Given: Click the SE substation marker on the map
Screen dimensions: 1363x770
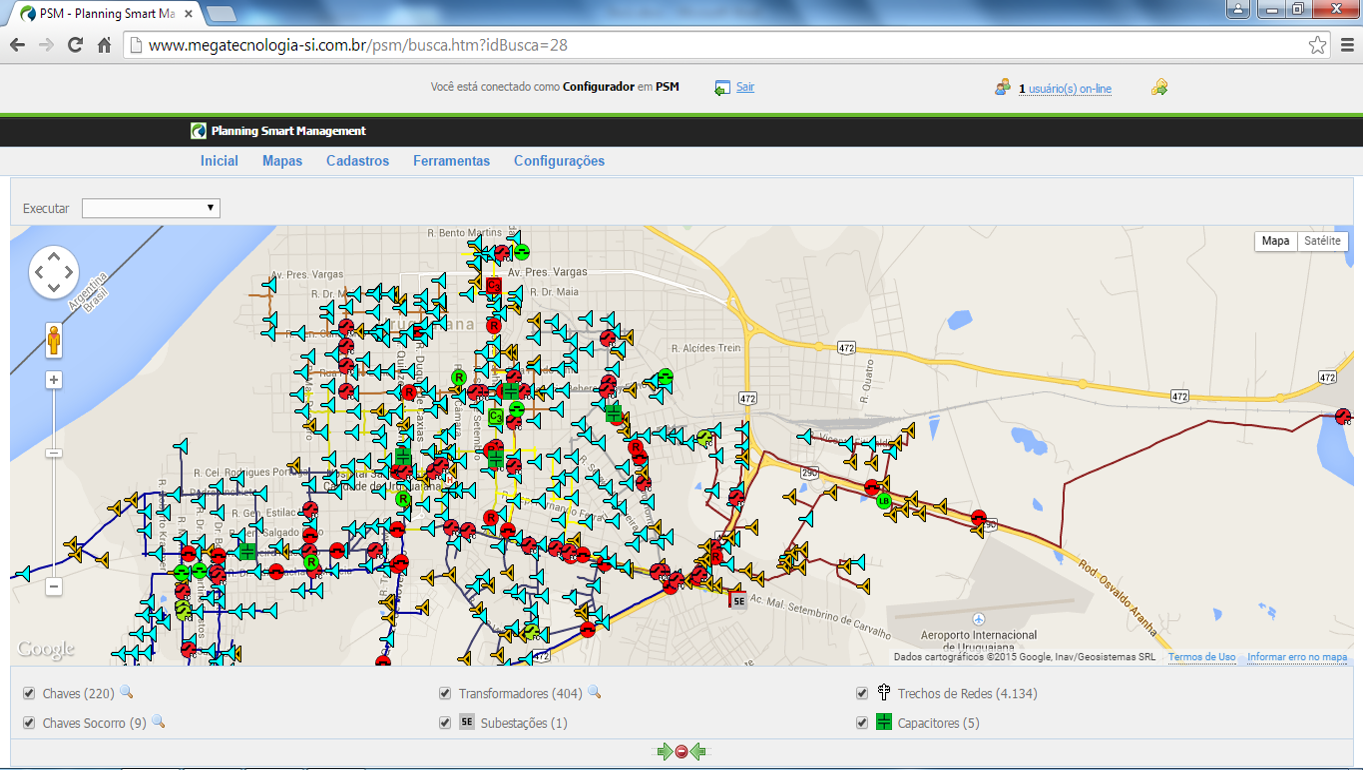Looking at the screenshot, I should [738, 601].
